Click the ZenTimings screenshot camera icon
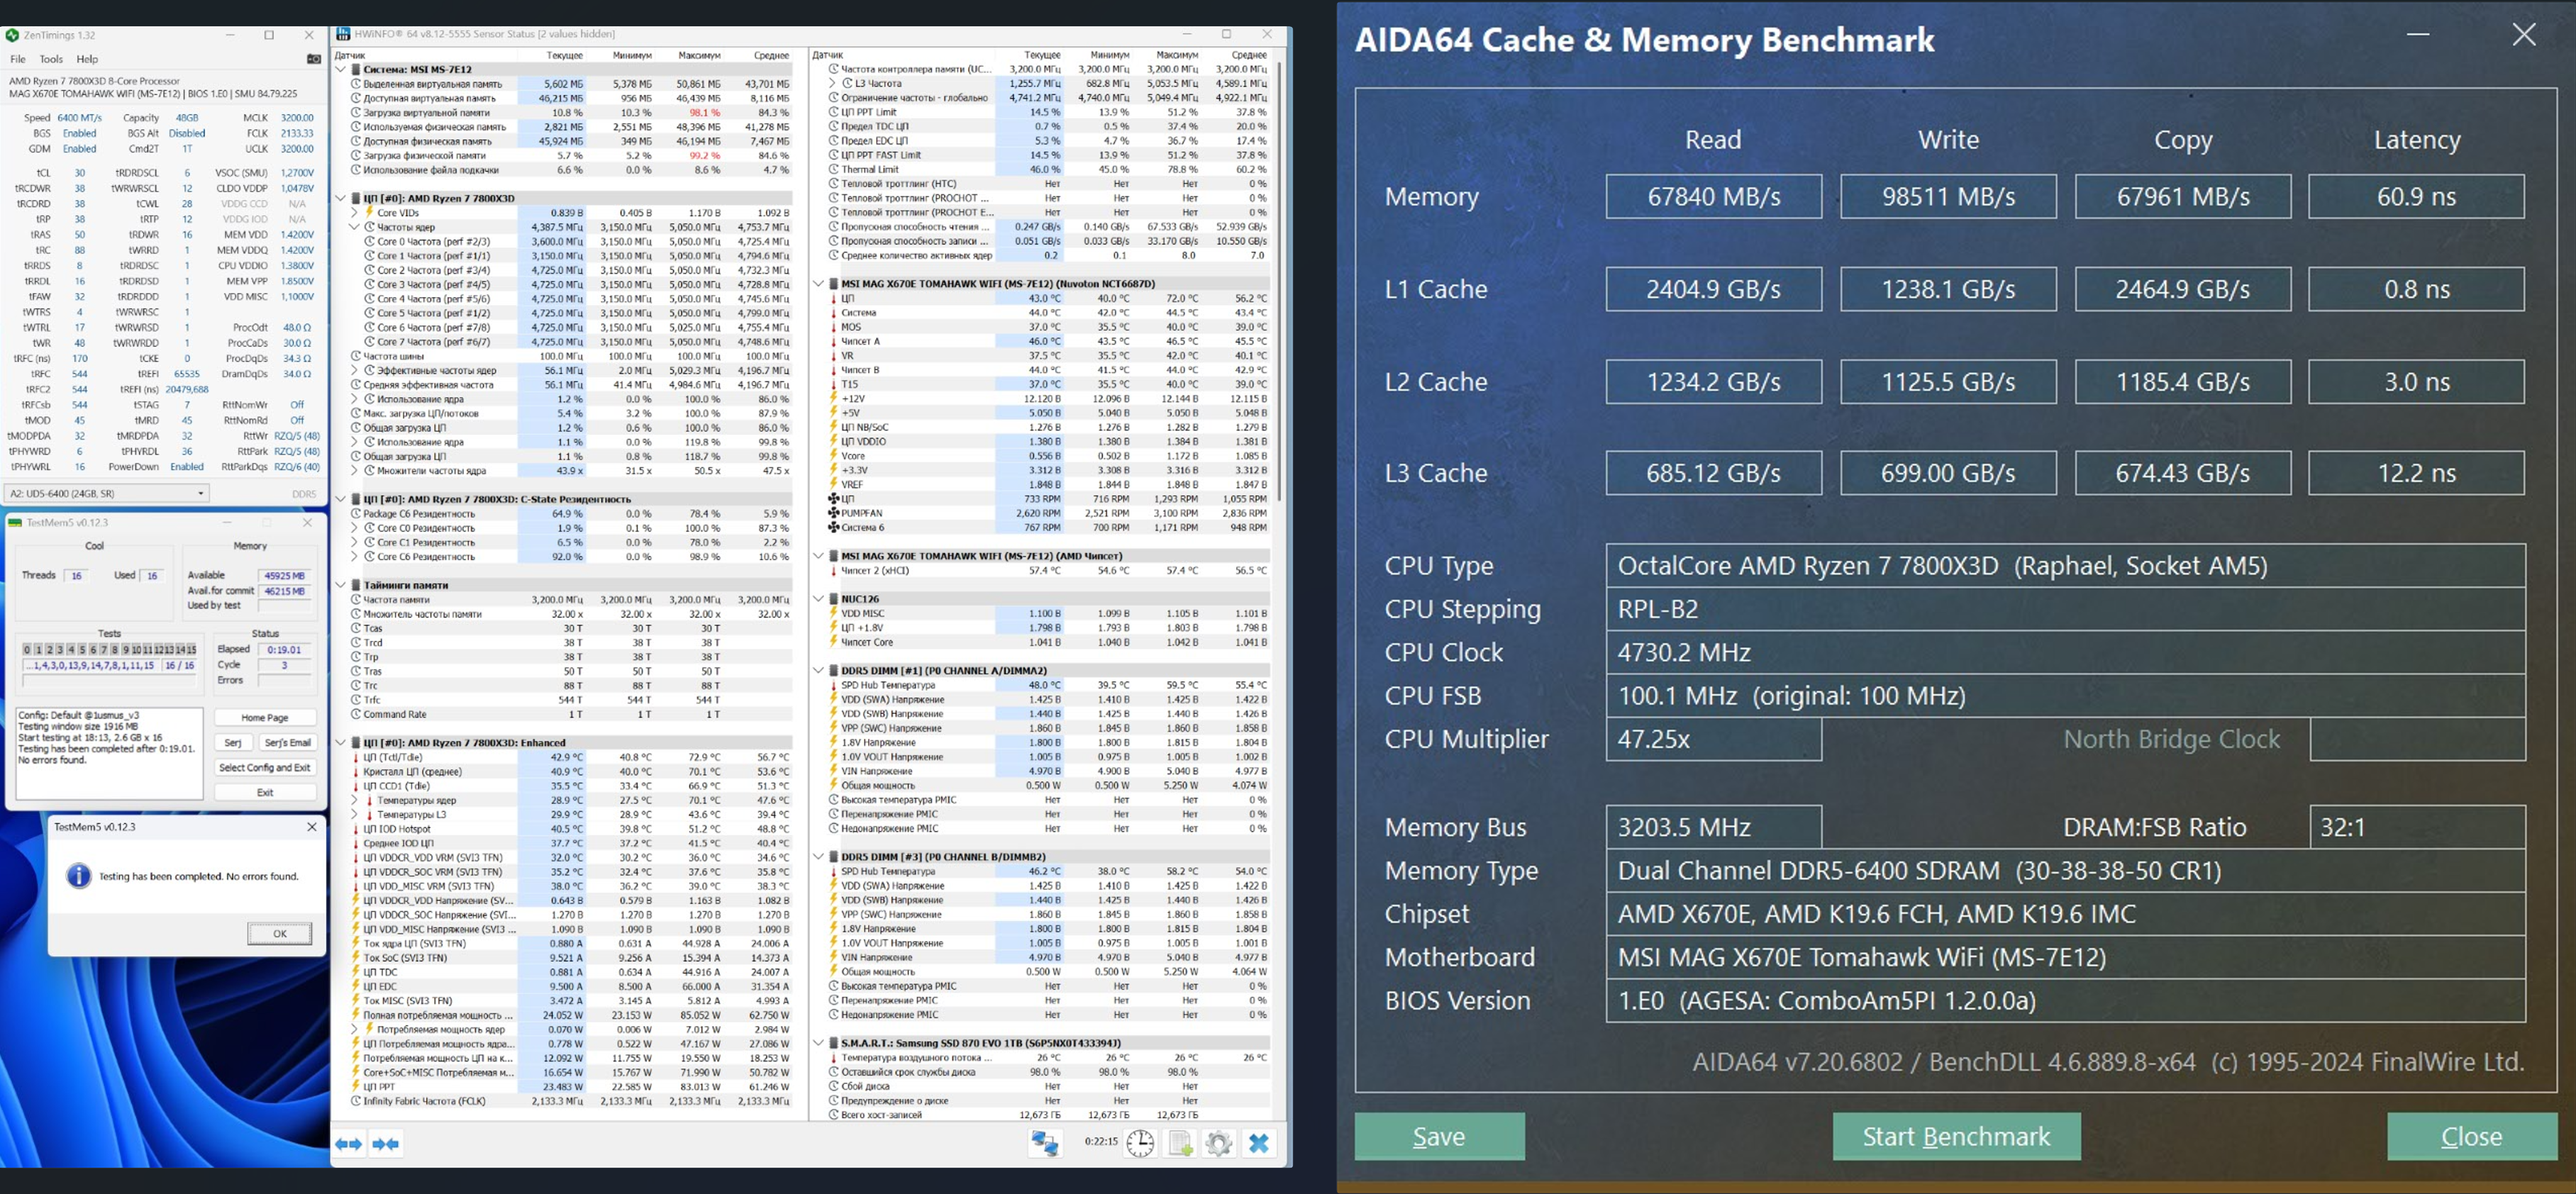This screenshot has height=1194, width=2576. 313,59
